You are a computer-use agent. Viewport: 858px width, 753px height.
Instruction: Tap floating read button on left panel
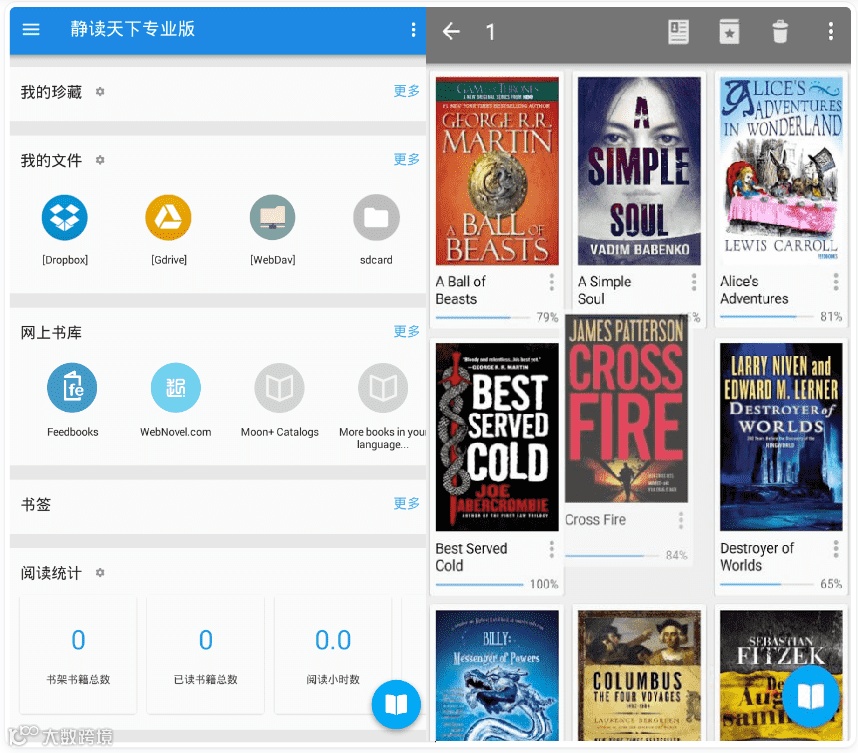pyautogui.click(x=396, y=704)
